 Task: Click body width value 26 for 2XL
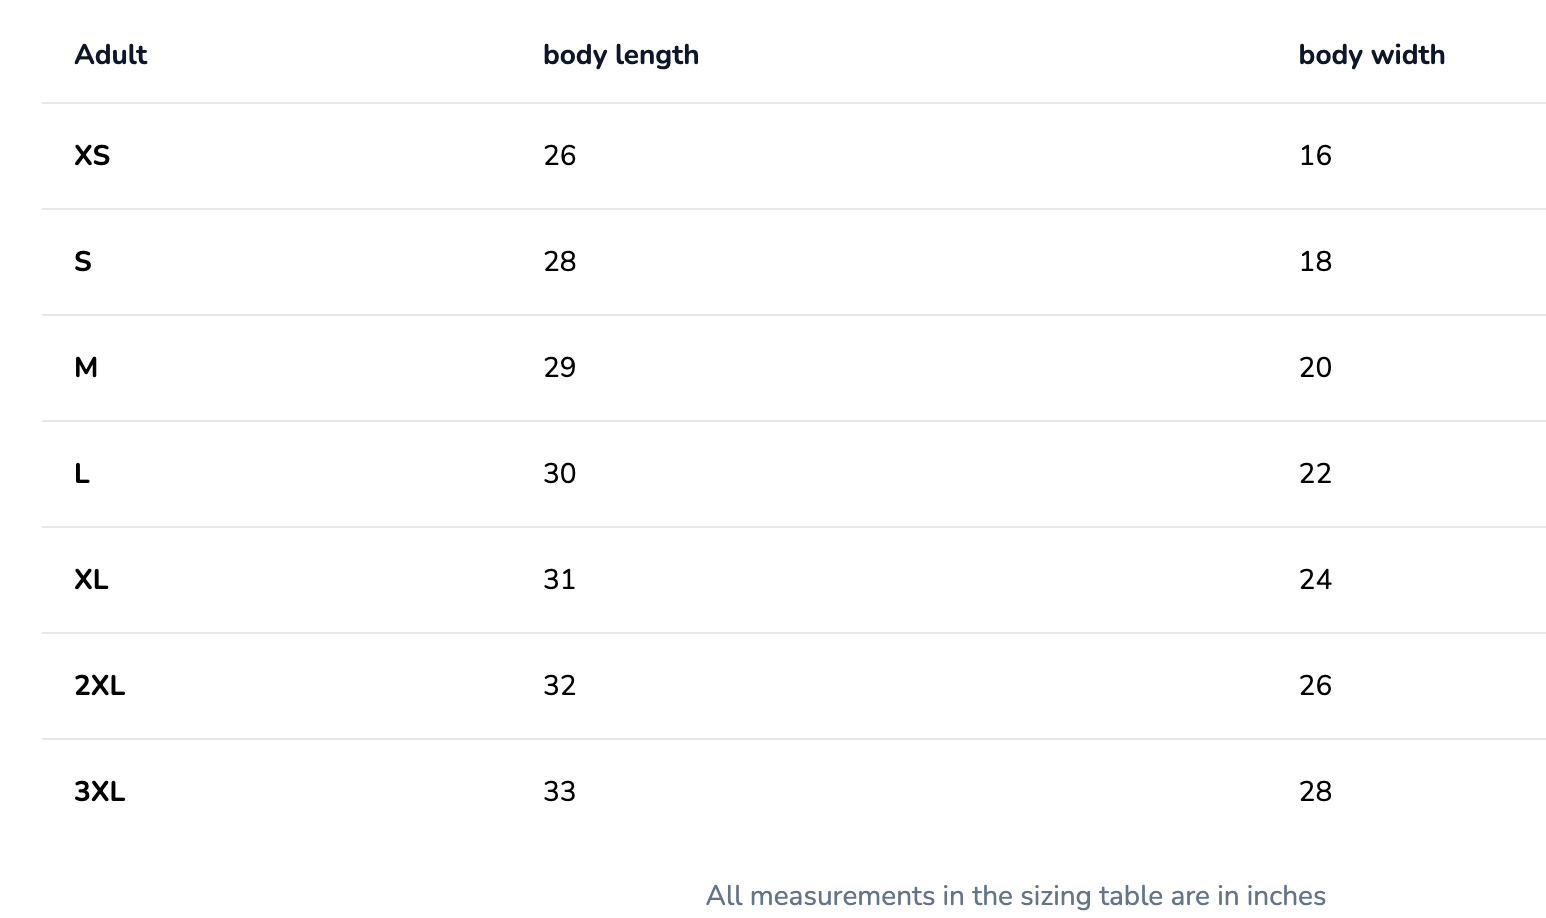tap(1315, 686)
